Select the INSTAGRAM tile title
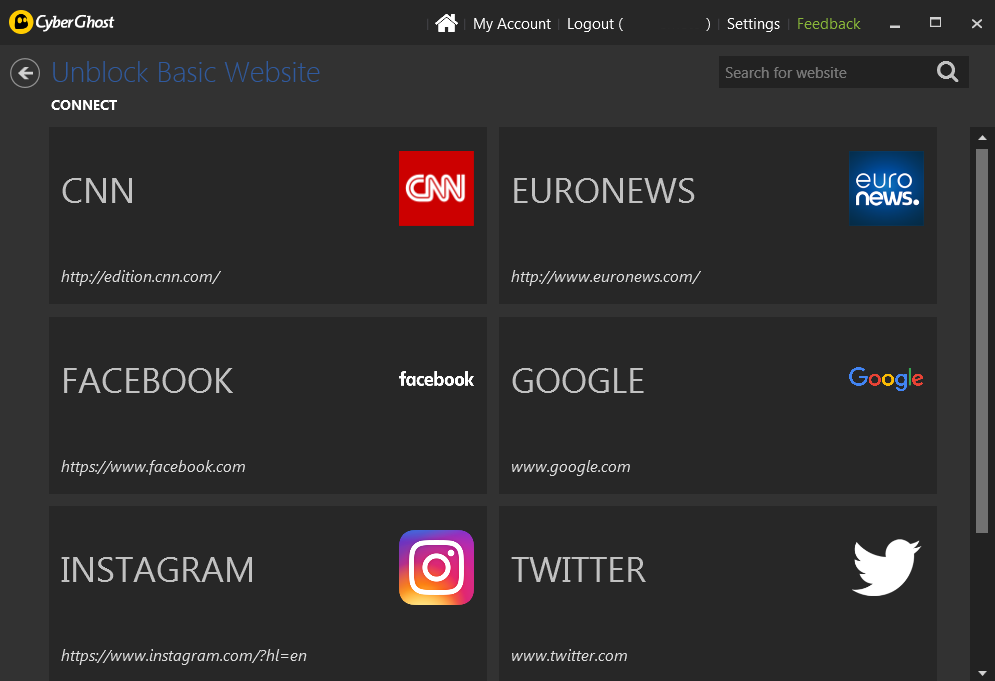The width and height of the screenshot is (995, 681). point(157,569)
